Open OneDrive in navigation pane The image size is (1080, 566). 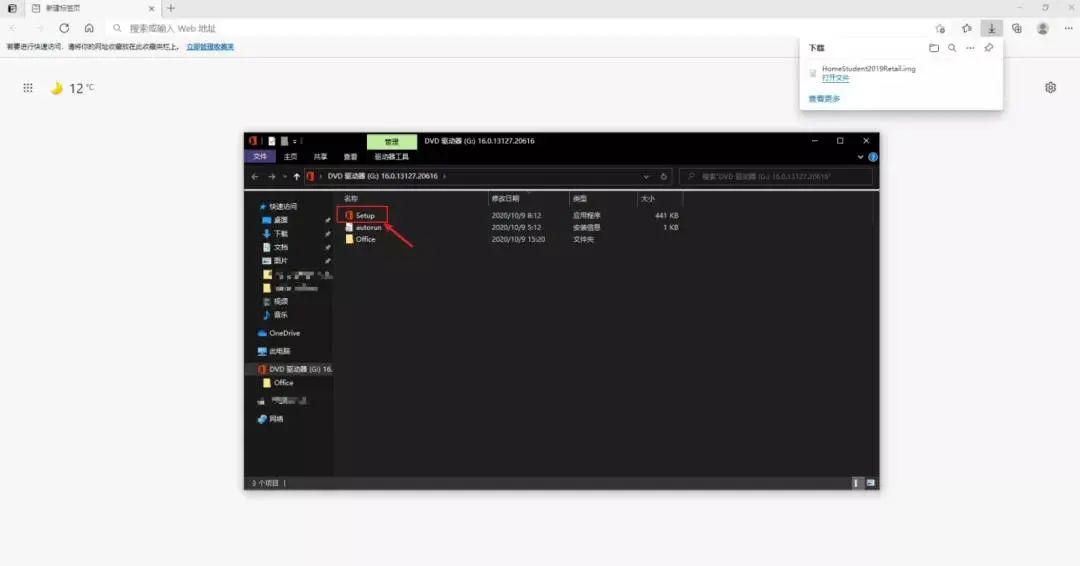[279, 333]
